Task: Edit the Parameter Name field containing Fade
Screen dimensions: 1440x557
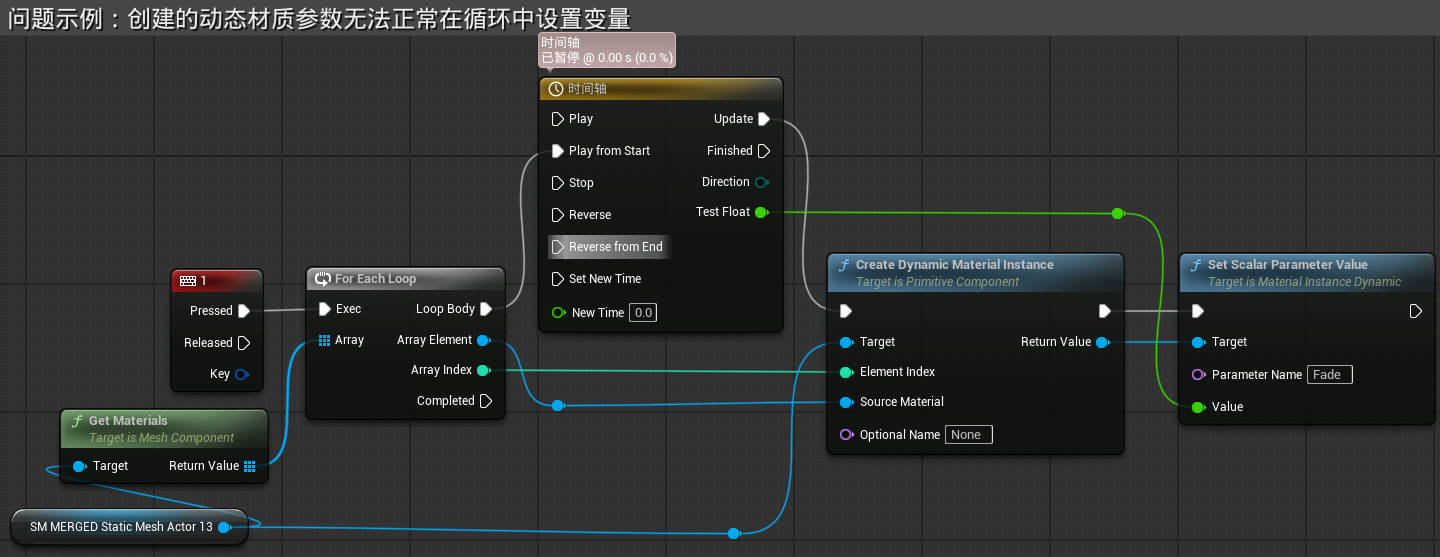Action: pos(1329,375)
